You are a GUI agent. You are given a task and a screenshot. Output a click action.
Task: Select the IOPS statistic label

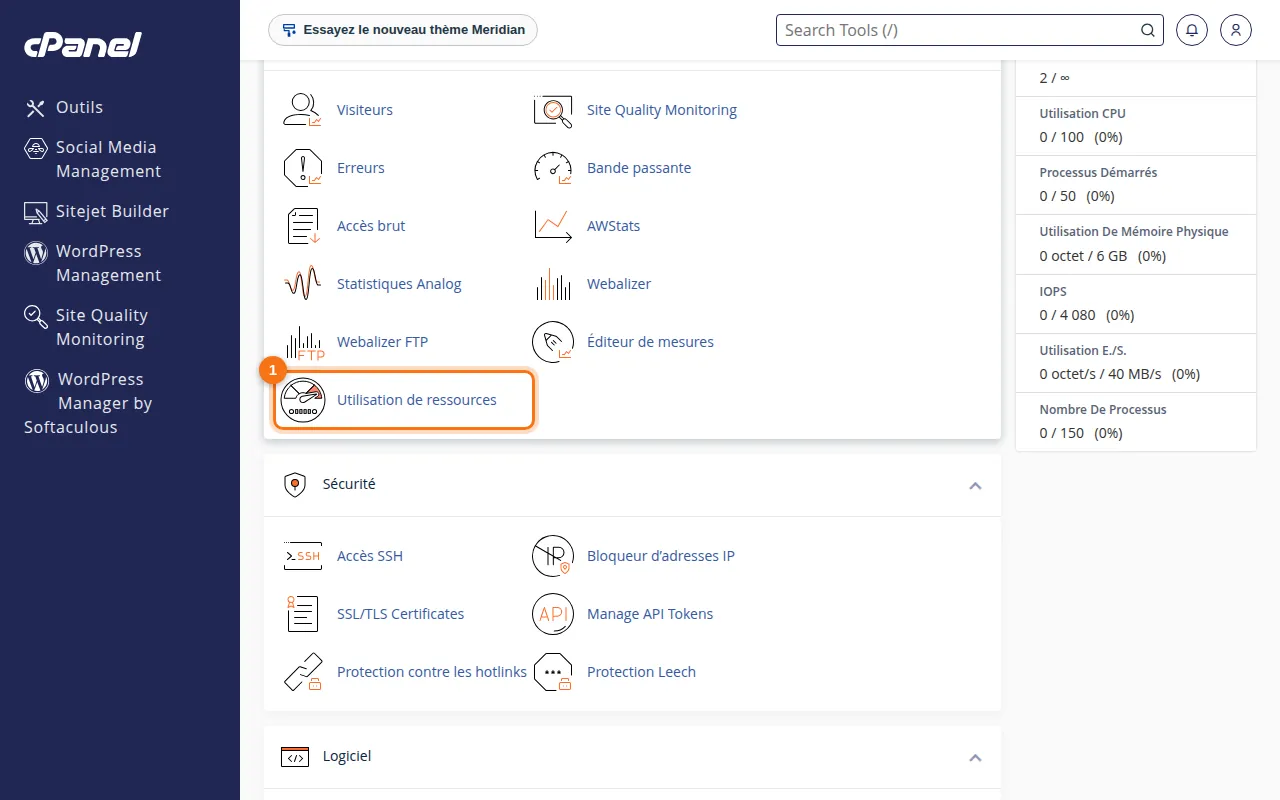click(1053, 292)
